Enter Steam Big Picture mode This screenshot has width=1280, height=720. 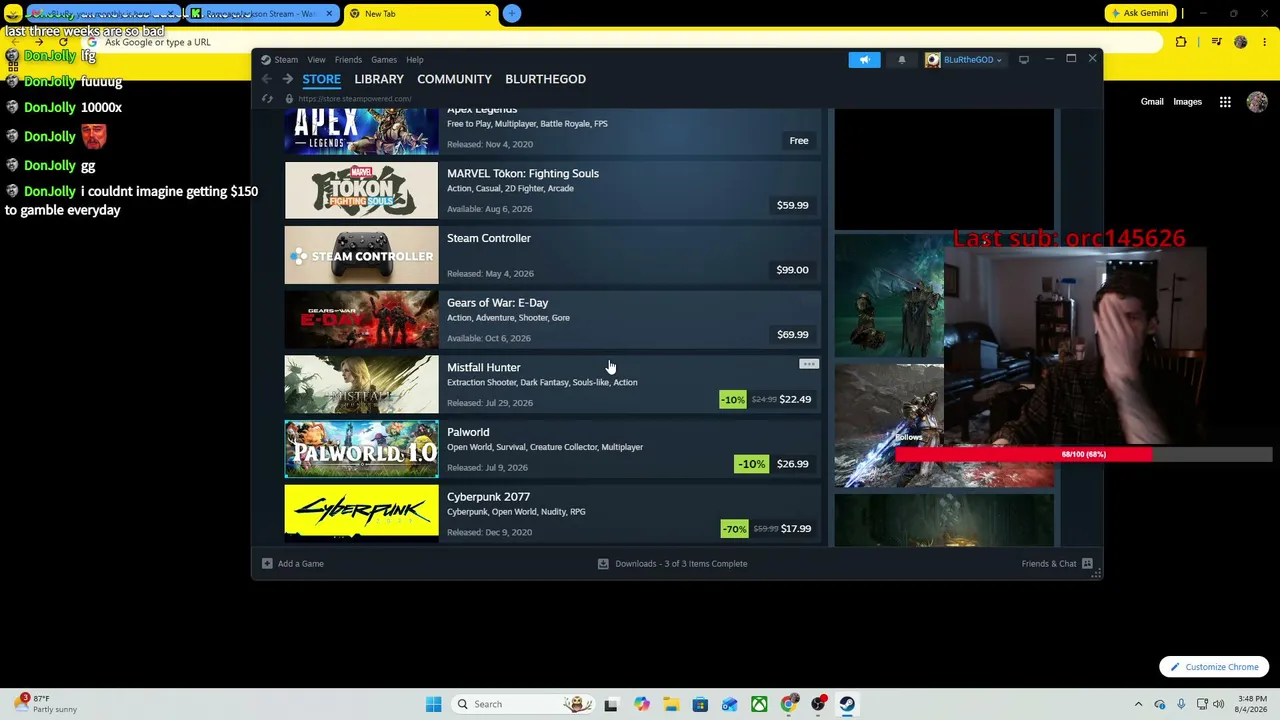(1024, 60)
